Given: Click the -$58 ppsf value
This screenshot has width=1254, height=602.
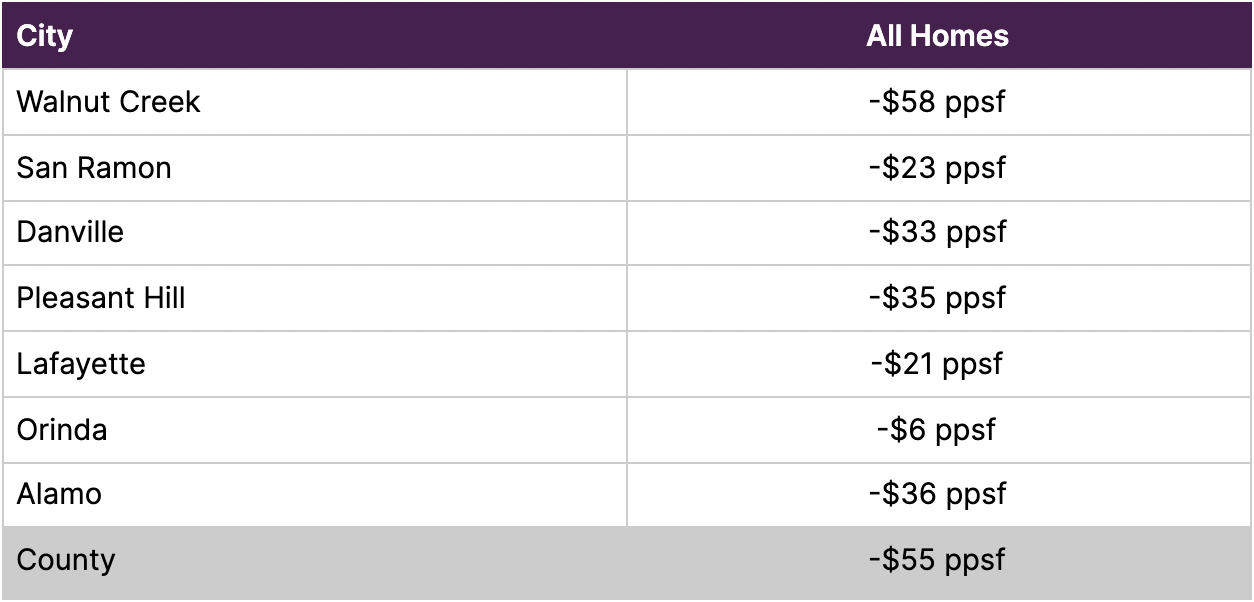Looking at the screenshot, I should [x=937, y=102].
